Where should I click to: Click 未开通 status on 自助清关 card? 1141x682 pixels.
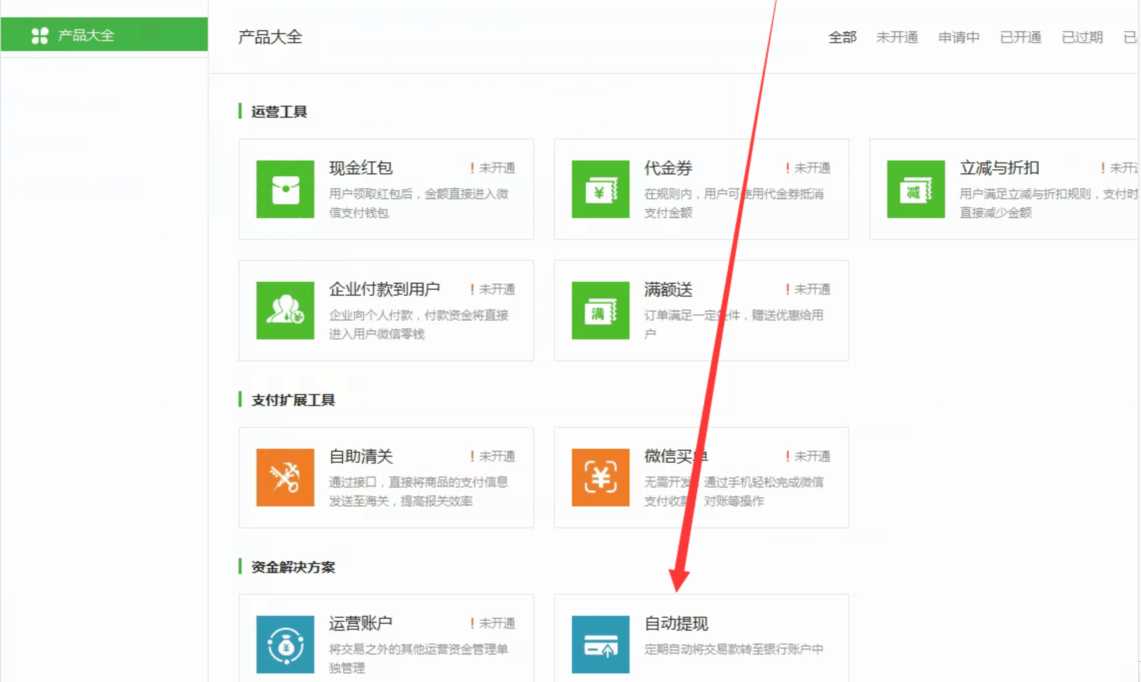pos(496,456)
